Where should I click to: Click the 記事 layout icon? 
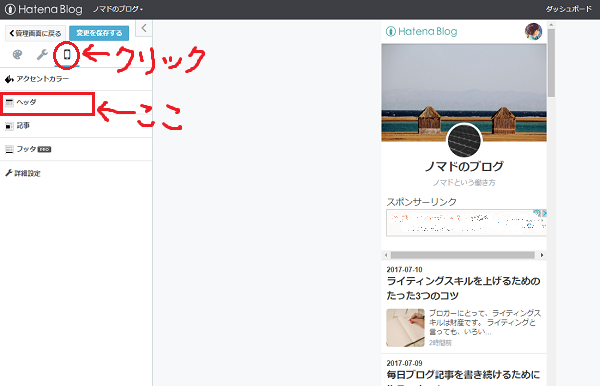(x=9, y=126)
